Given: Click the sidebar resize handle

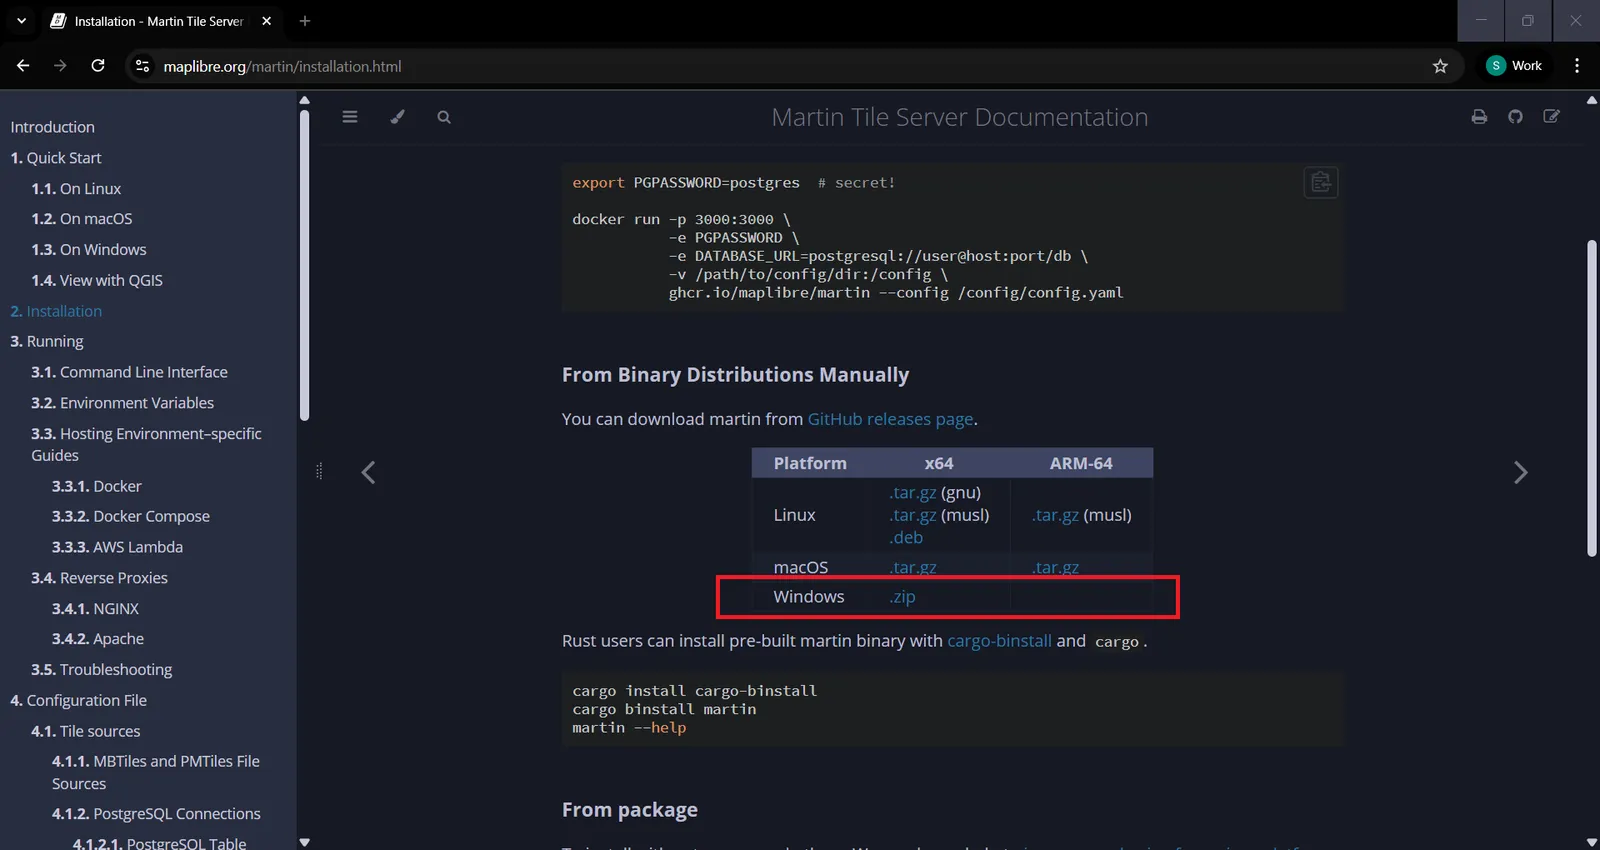Looking at the screenshot, I should click(319, 471).
